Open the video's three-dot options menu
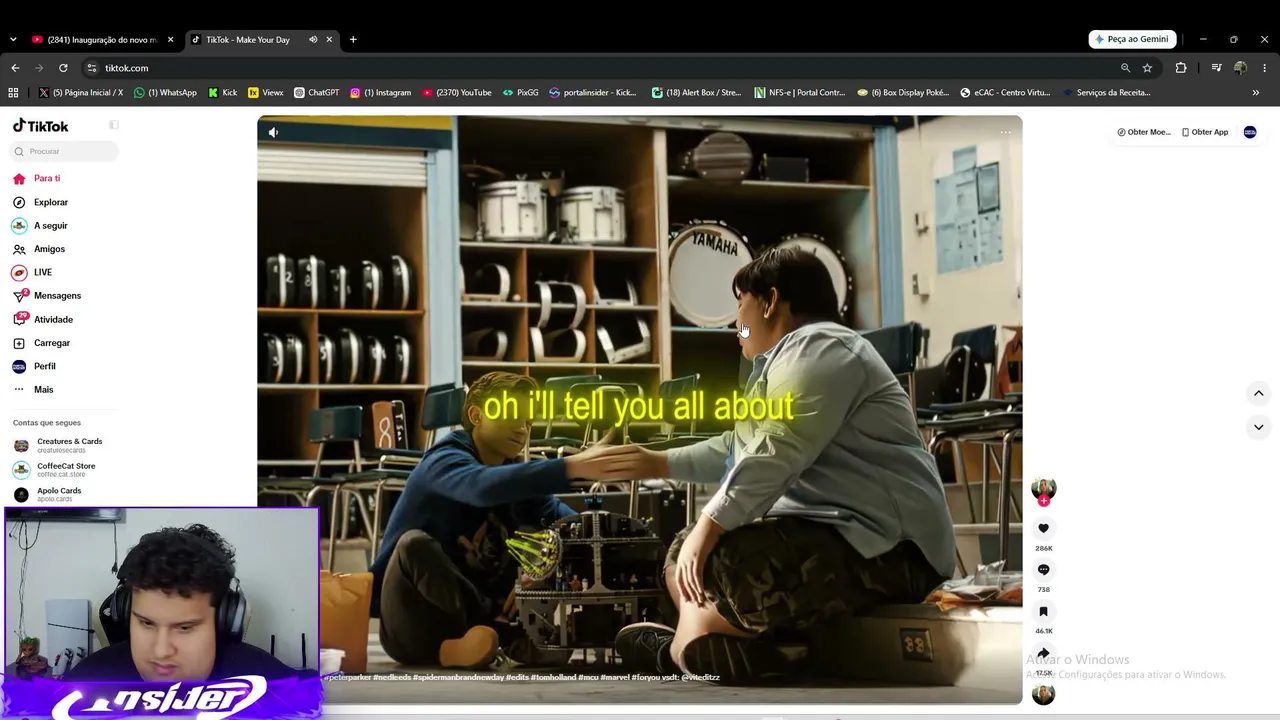Image resolution: width=1280 pixels, height=720 pixels. (1005, 132)
